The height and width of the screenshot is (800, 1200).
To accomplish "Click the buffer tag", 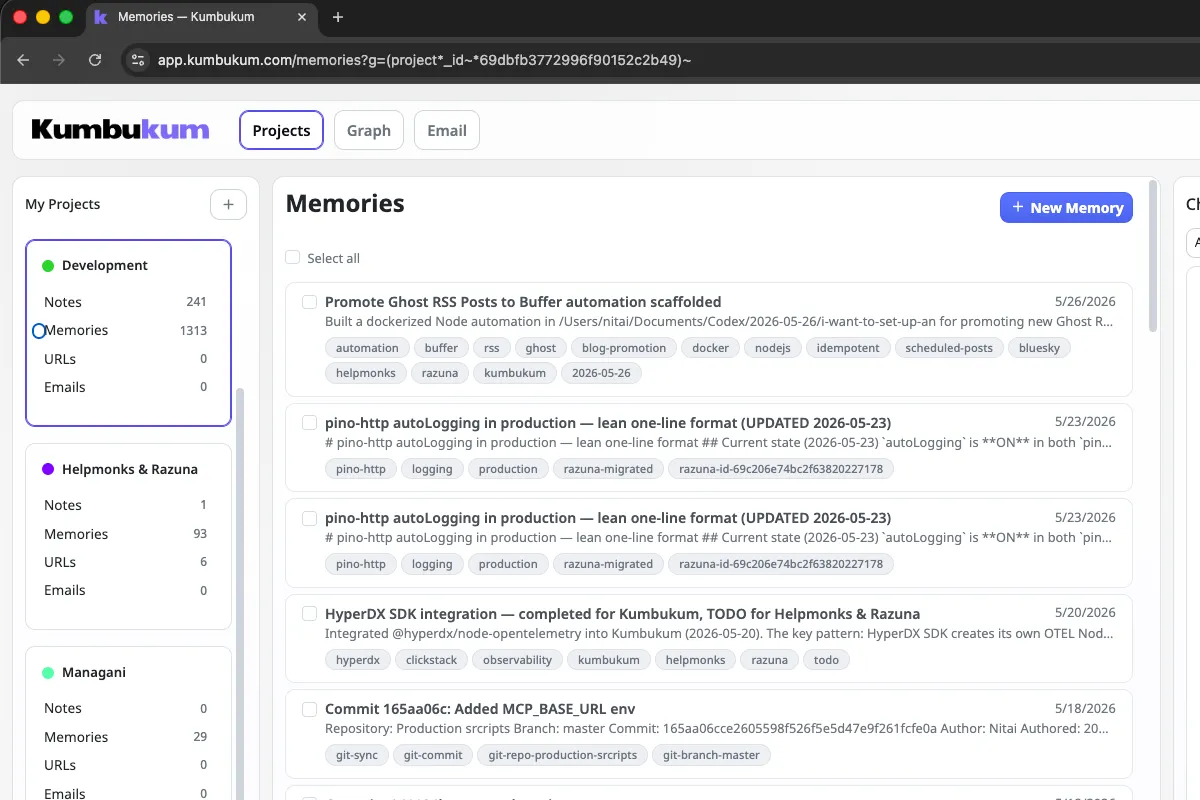I will (x=441, y=348).
